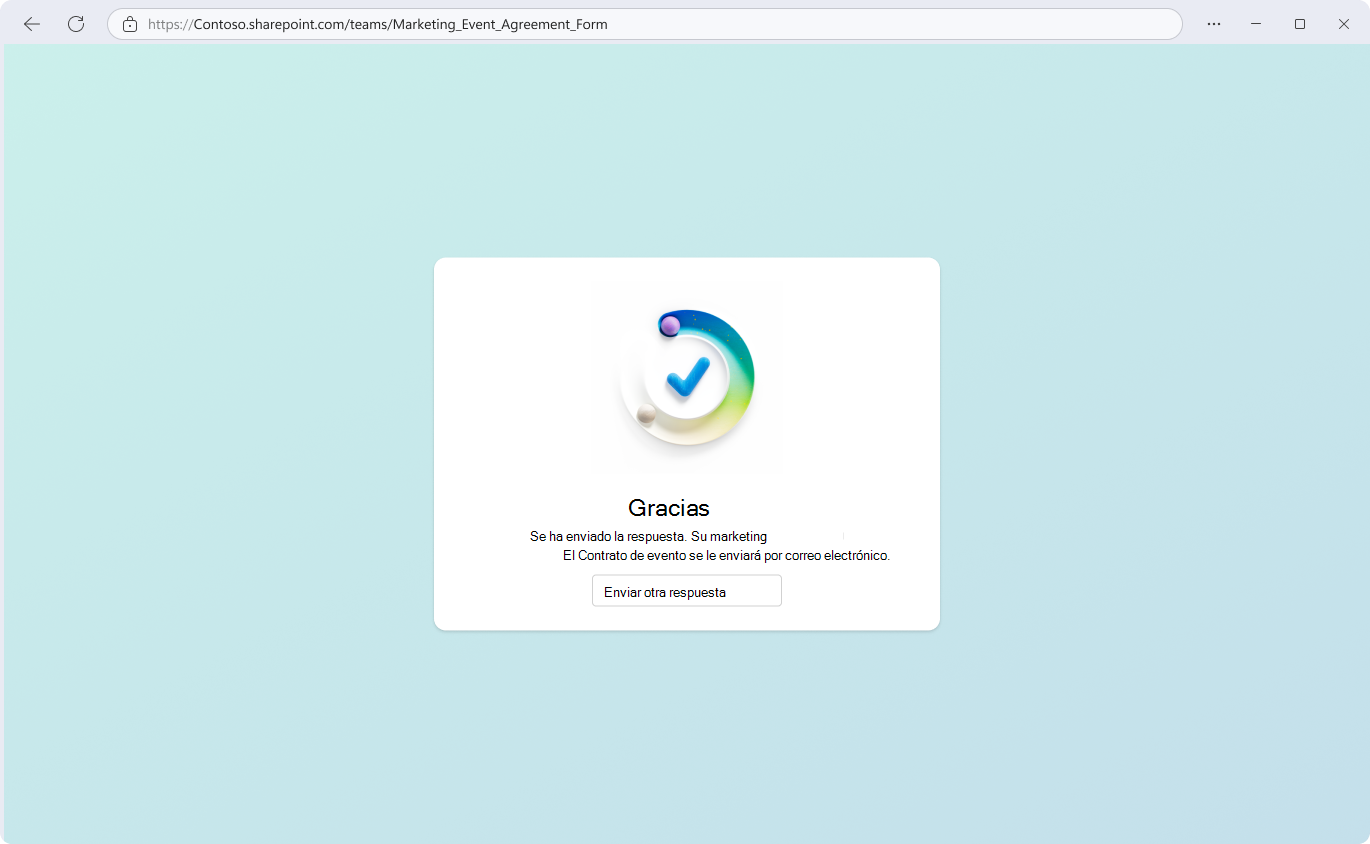Click the Enviar otra respuesta button

pos(687,591)
